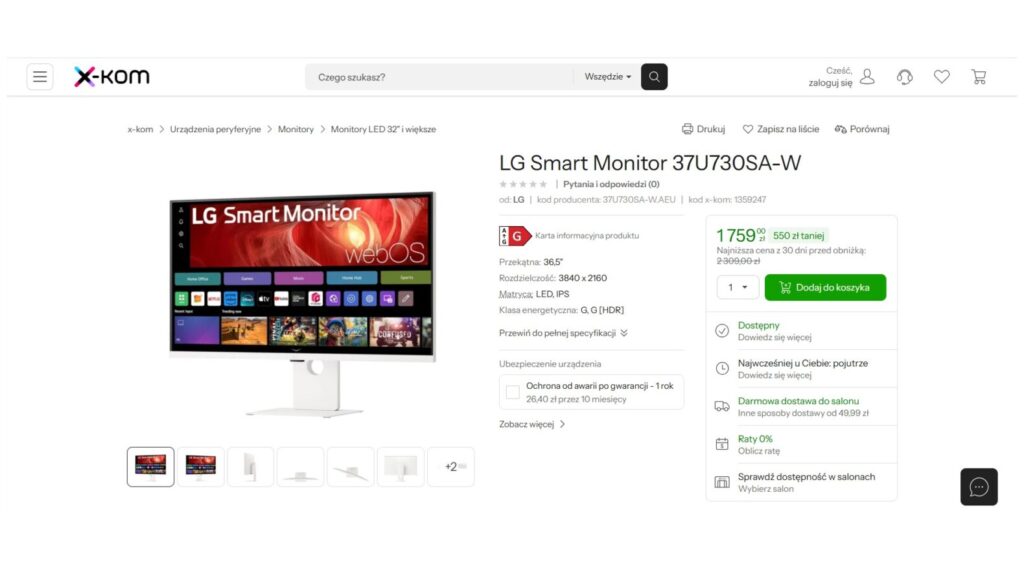Click Porównaj to compare products

click(x=862, y=129)
